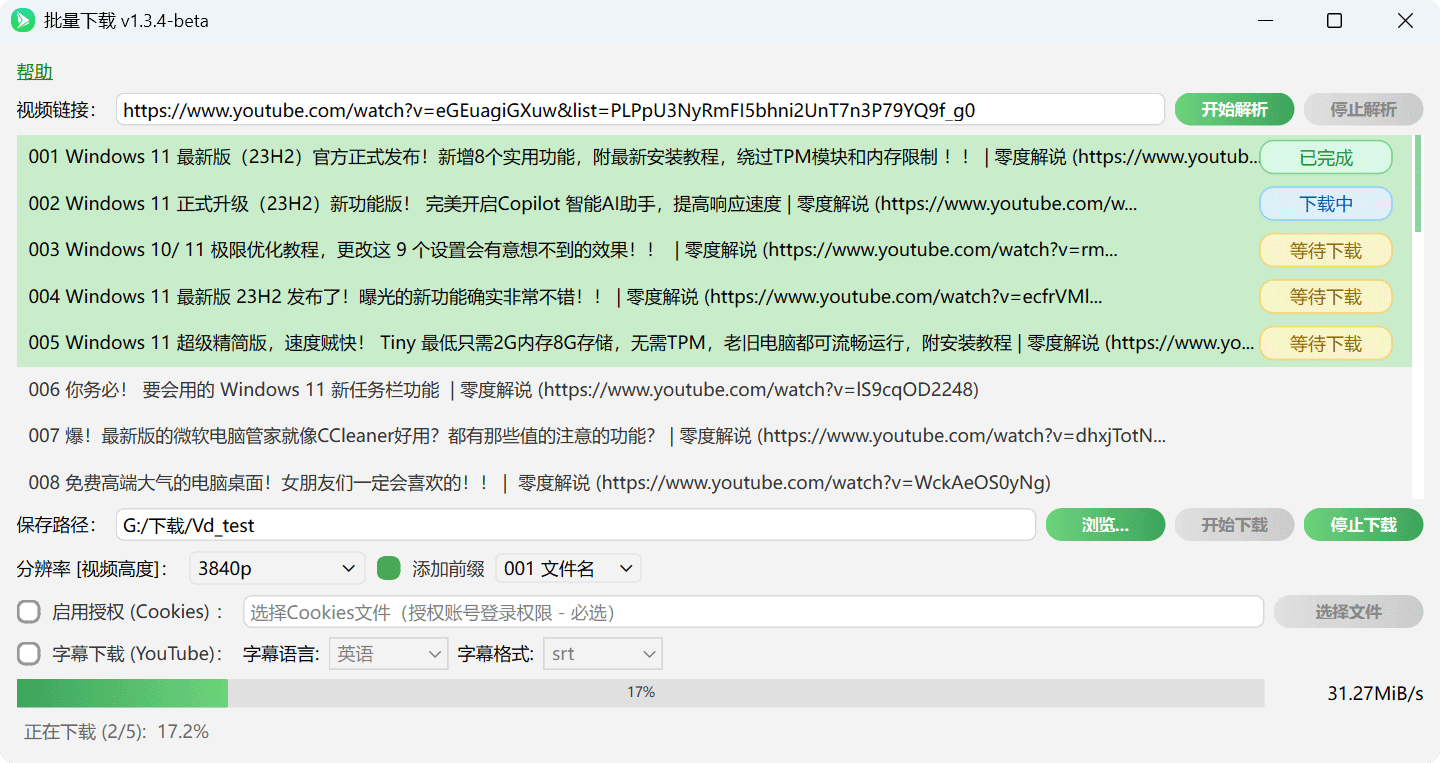Open the 字幕语言 英语 dropdown
Image resolution: width=1440 pixels, height=763 pixels.
point(389,654)
